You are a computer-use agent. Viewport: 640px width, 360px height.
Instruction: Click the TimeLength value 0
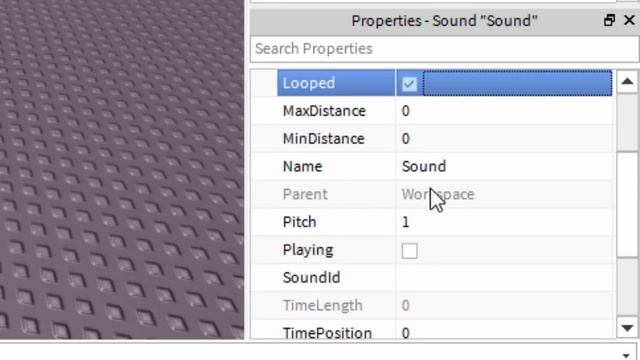click(405, 305)
